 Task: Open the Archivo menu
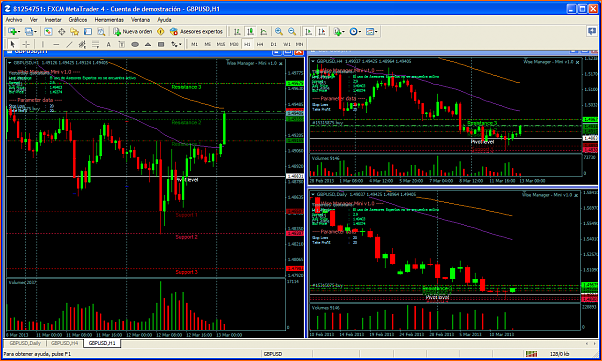click(14, 20)
